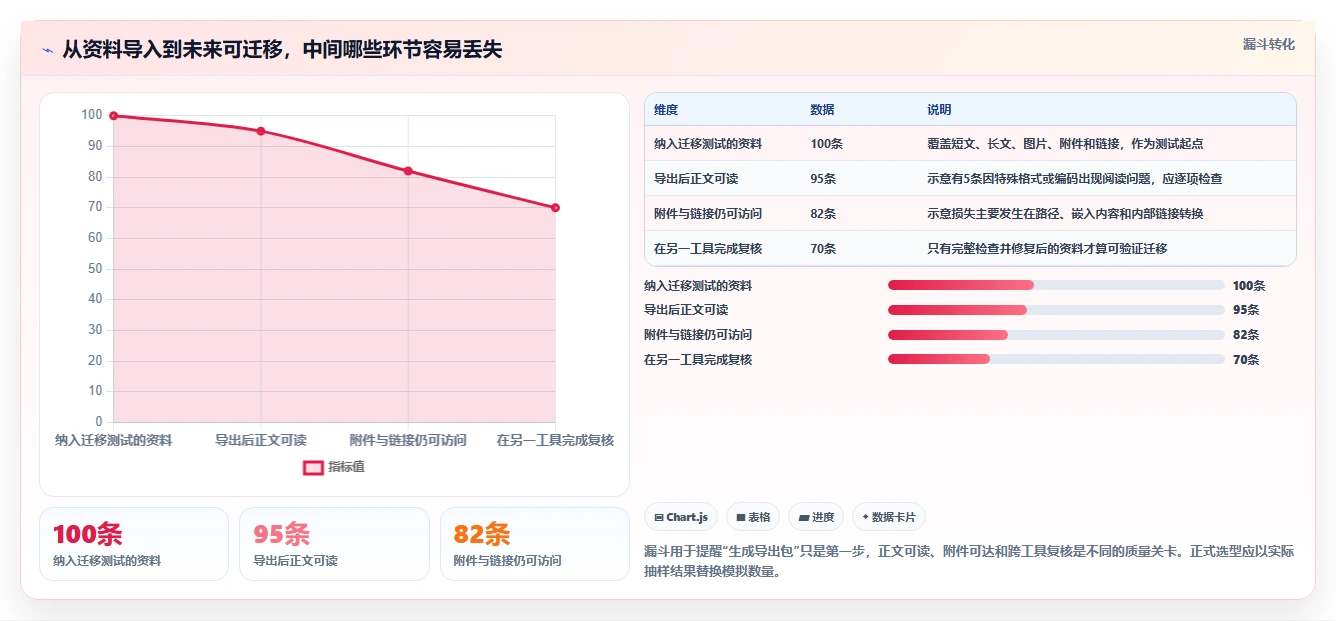Click description starting 示意有5条因特殊格式
The height and width of the screenshot is (621, 1336).
click(1075, 179)
